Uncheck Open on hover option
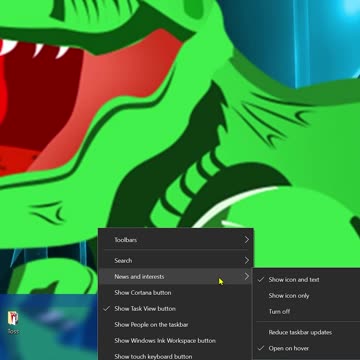 click(307, 348)
